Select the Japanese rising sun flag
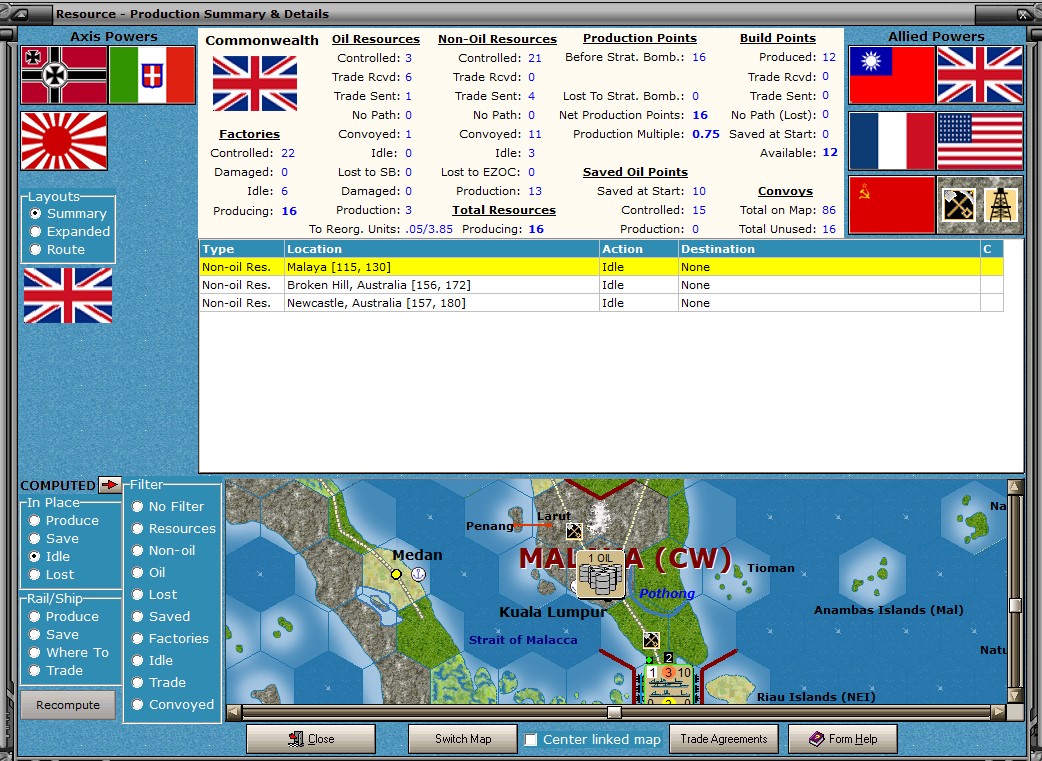This screenshot has width=1042, height=761. (x=64, y=141)
